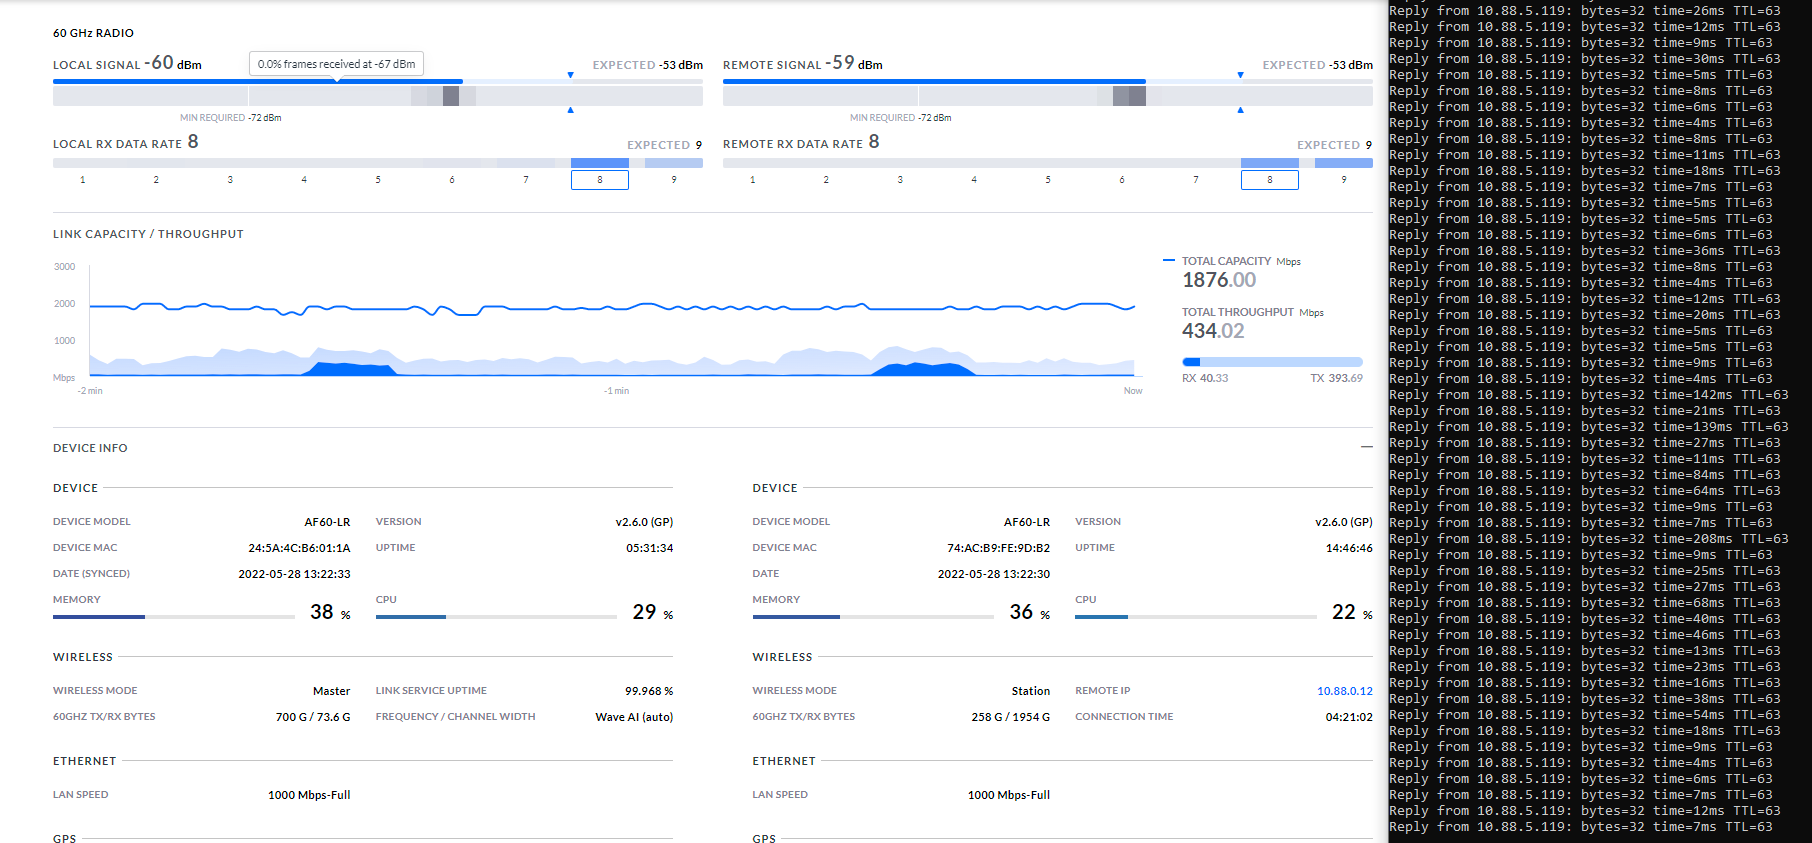The width and height of the screenshot is (1812, 843).
Task: Click the remote expected signal bottom triangle marker
Action: pos(1241,110)
